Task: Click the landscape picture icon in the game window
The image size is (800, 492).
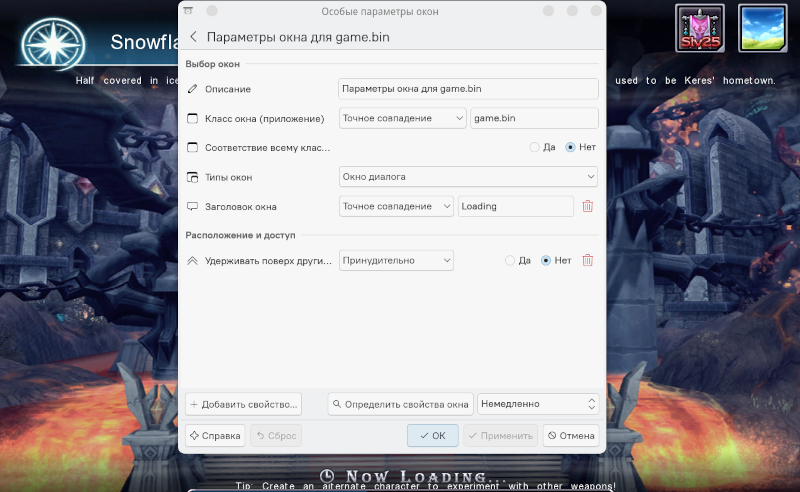Action: tap(763, 28)
